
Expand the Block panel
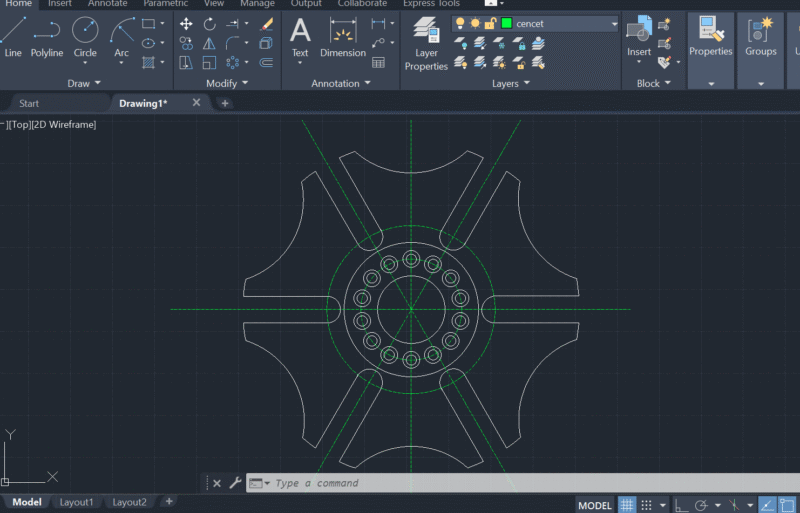pyautogui.click(x=654, y=83)
